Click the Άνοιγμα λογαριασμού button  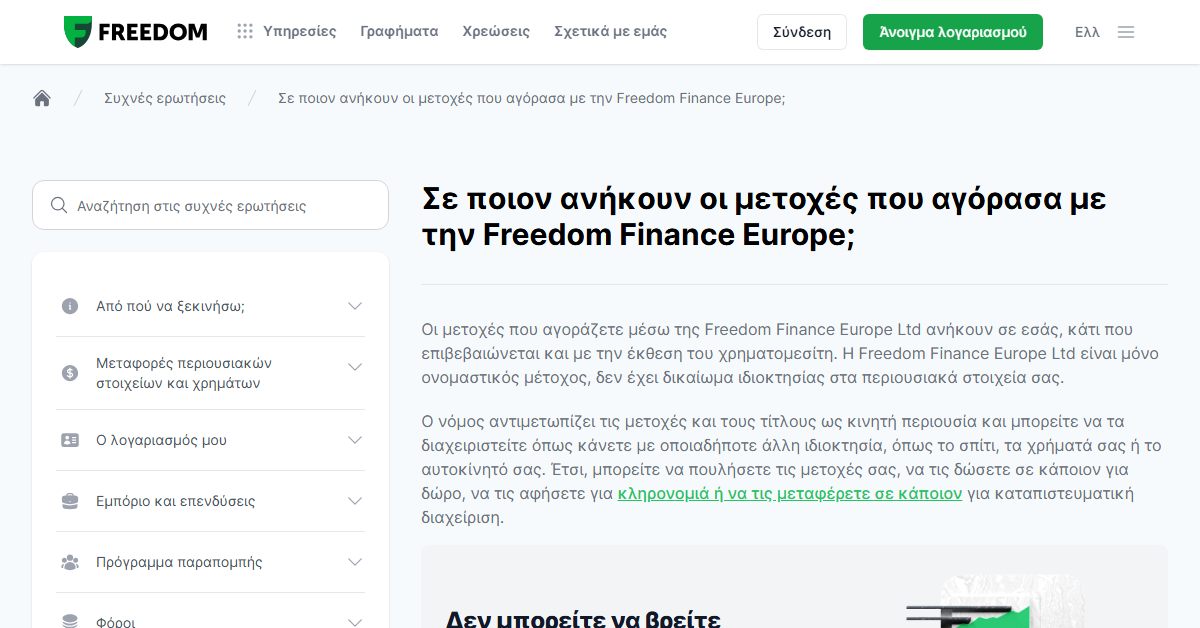(x=953, y=32)
